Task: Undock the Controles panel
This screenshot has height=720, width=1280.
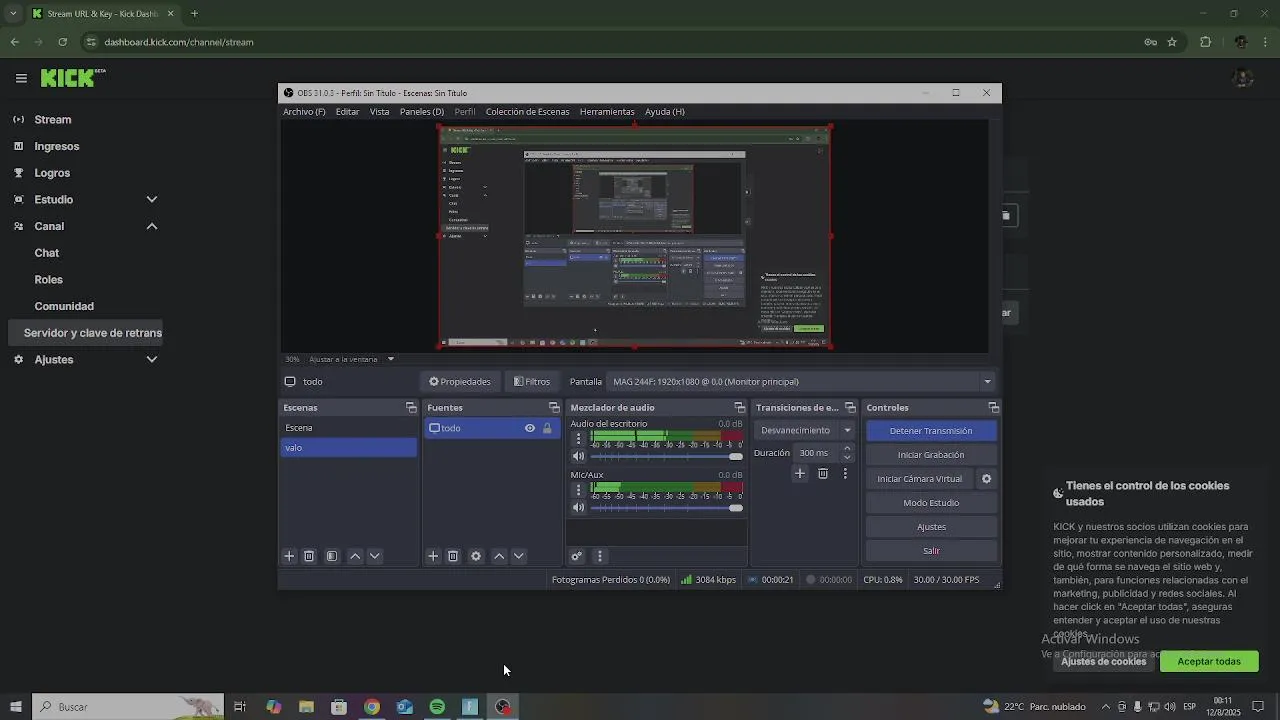Action: click(994, 408)
